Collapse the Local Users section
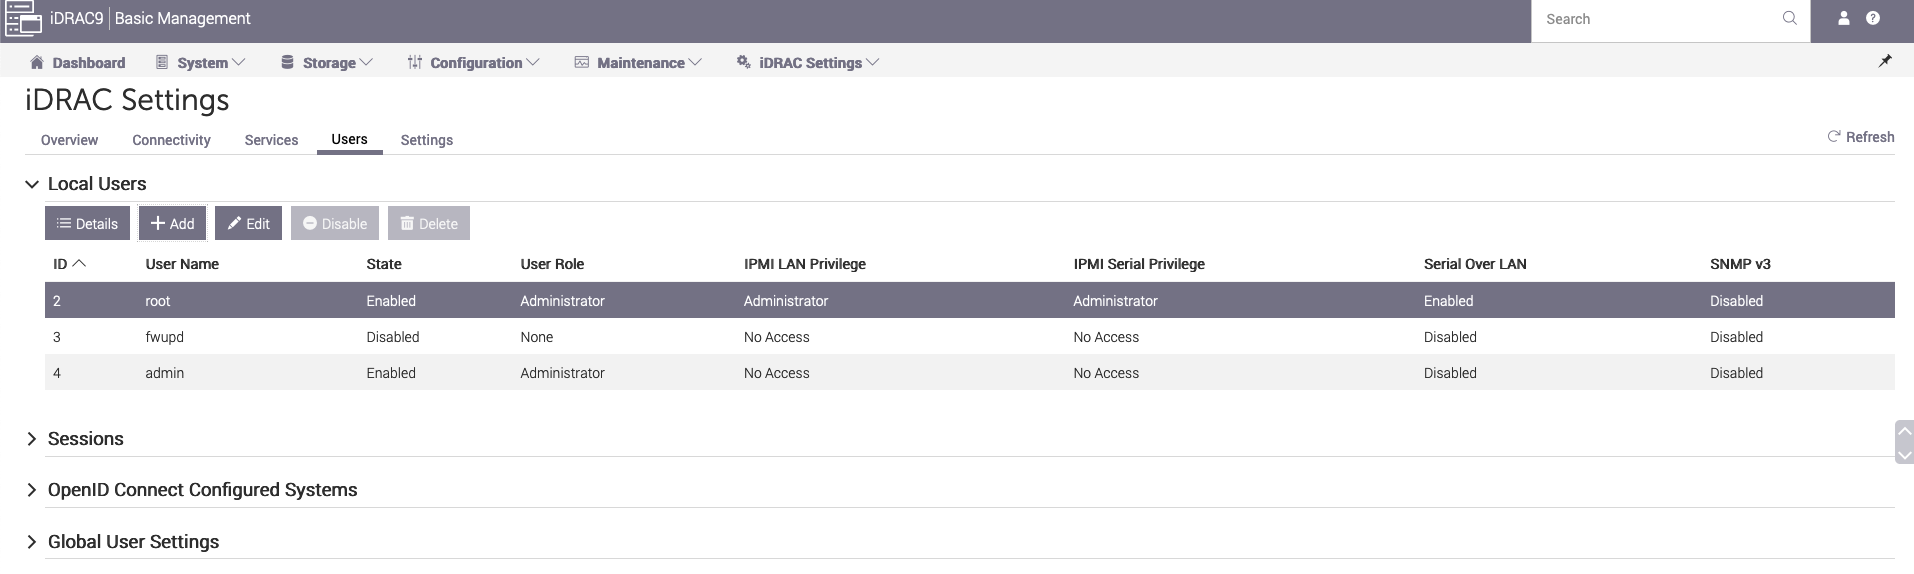Viewport: 1914px width, 574px height. coord(32,184)
